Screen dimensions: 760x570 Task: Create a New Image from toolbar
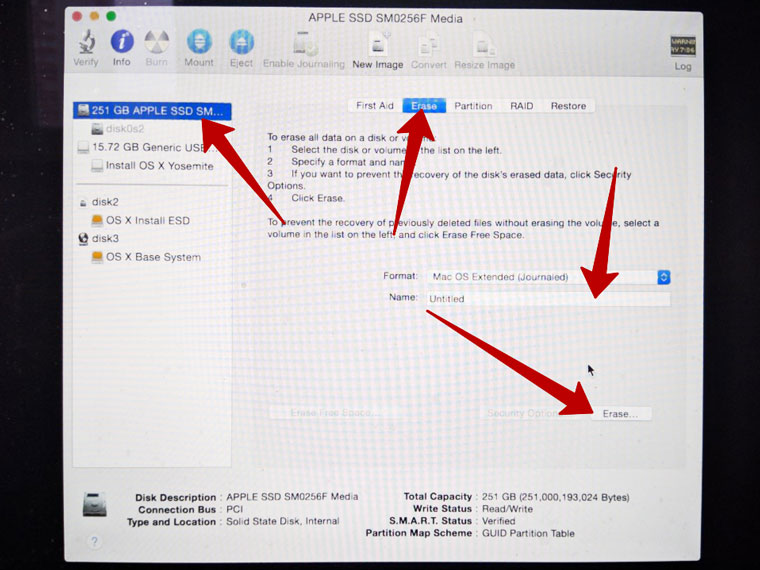378,43
